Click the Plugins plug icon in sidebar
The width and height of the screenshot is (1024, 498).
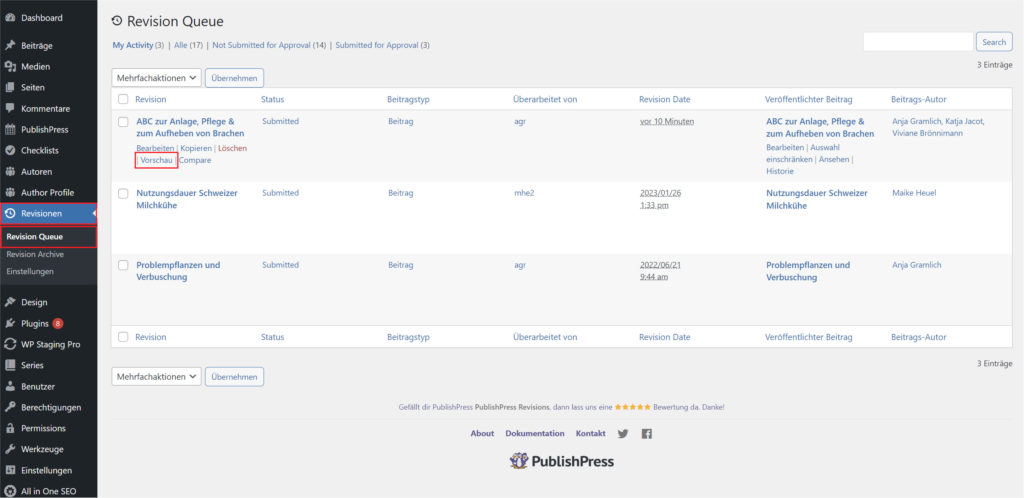tap(10, 323)
